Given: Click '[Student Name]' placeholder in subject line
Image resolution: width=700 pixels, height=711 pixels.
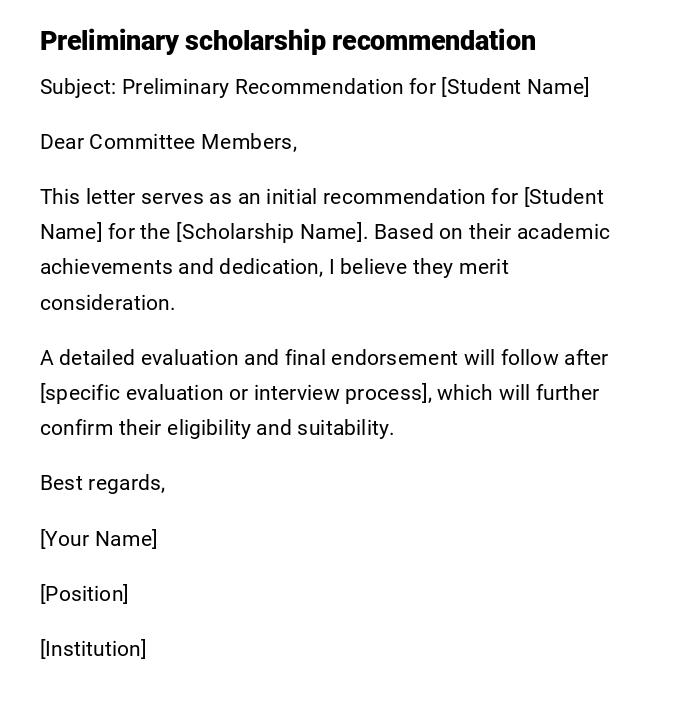Looking at the screenshot, I should (515, 87).
